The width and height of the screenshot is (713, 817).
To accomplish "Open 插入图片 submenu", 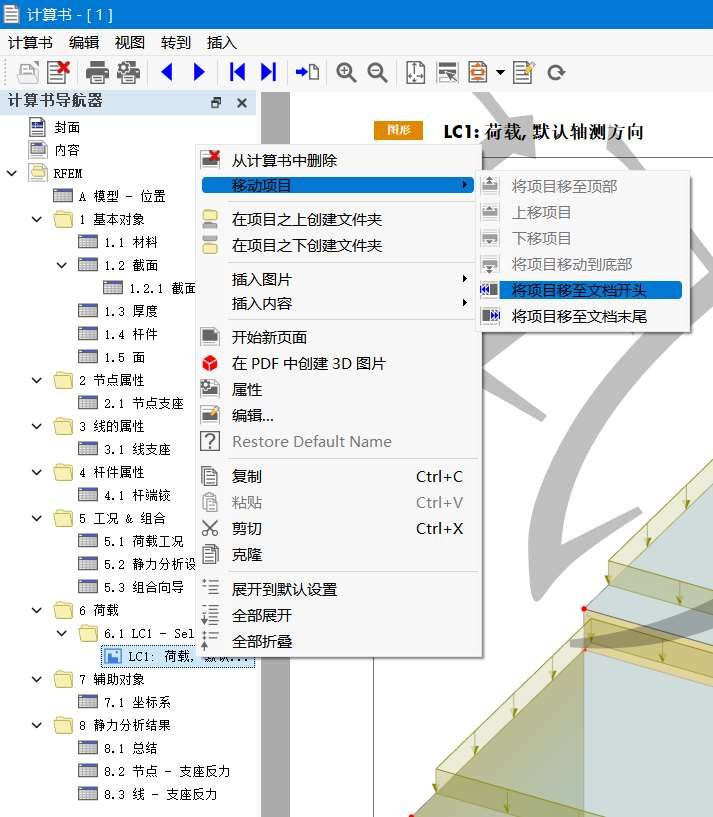I will point(337,279).
